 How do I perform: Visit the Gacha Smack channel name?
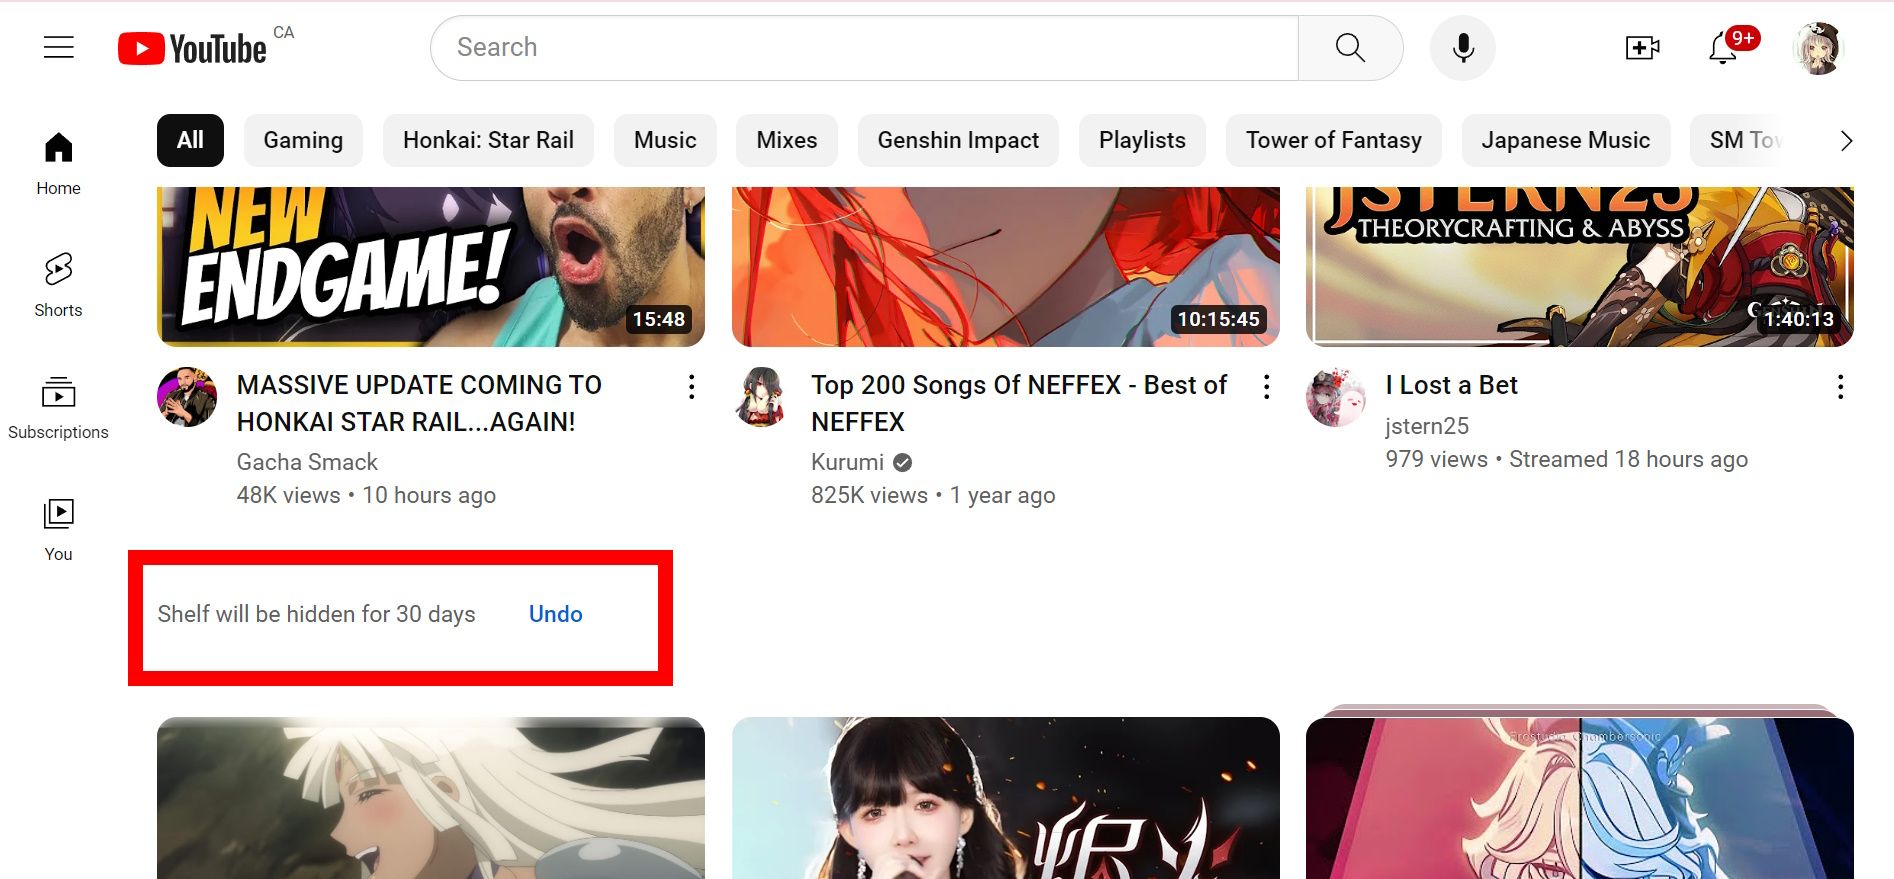307,462
